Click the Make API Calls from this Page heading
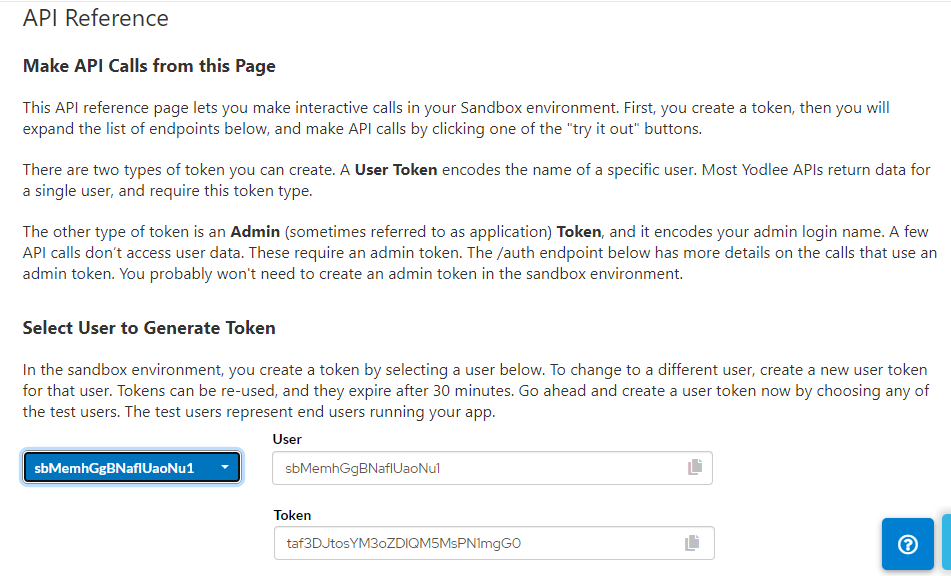This screenshot has height=576, width=951. (x=149, y=65)
